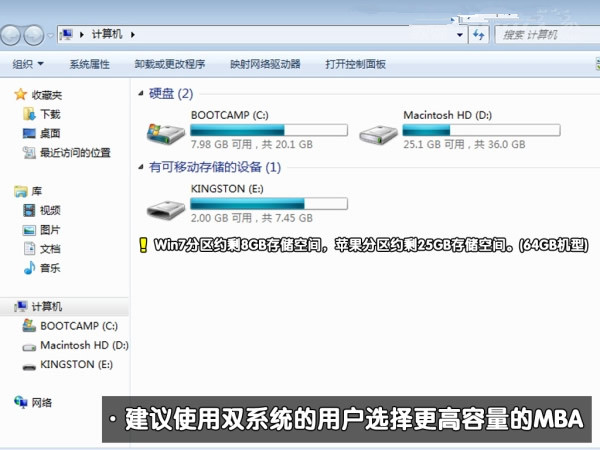Open 桌面 in the favorites list

pos(50,133)
